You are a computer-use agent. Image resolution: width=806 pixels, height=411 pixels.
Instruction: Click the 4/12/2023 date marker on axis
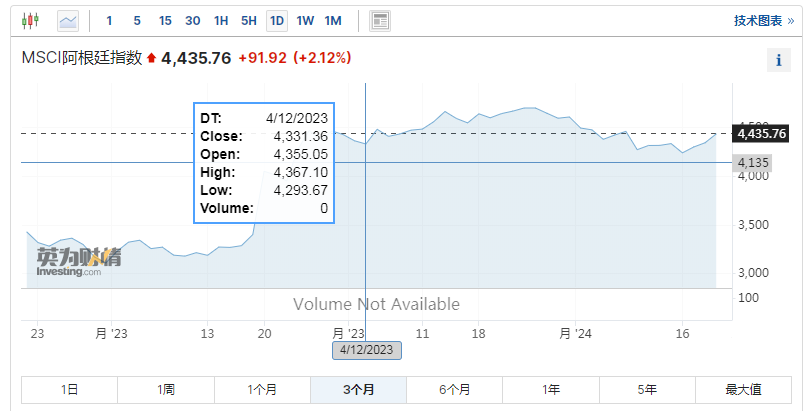pyautogui.click(x=367, y=350)
